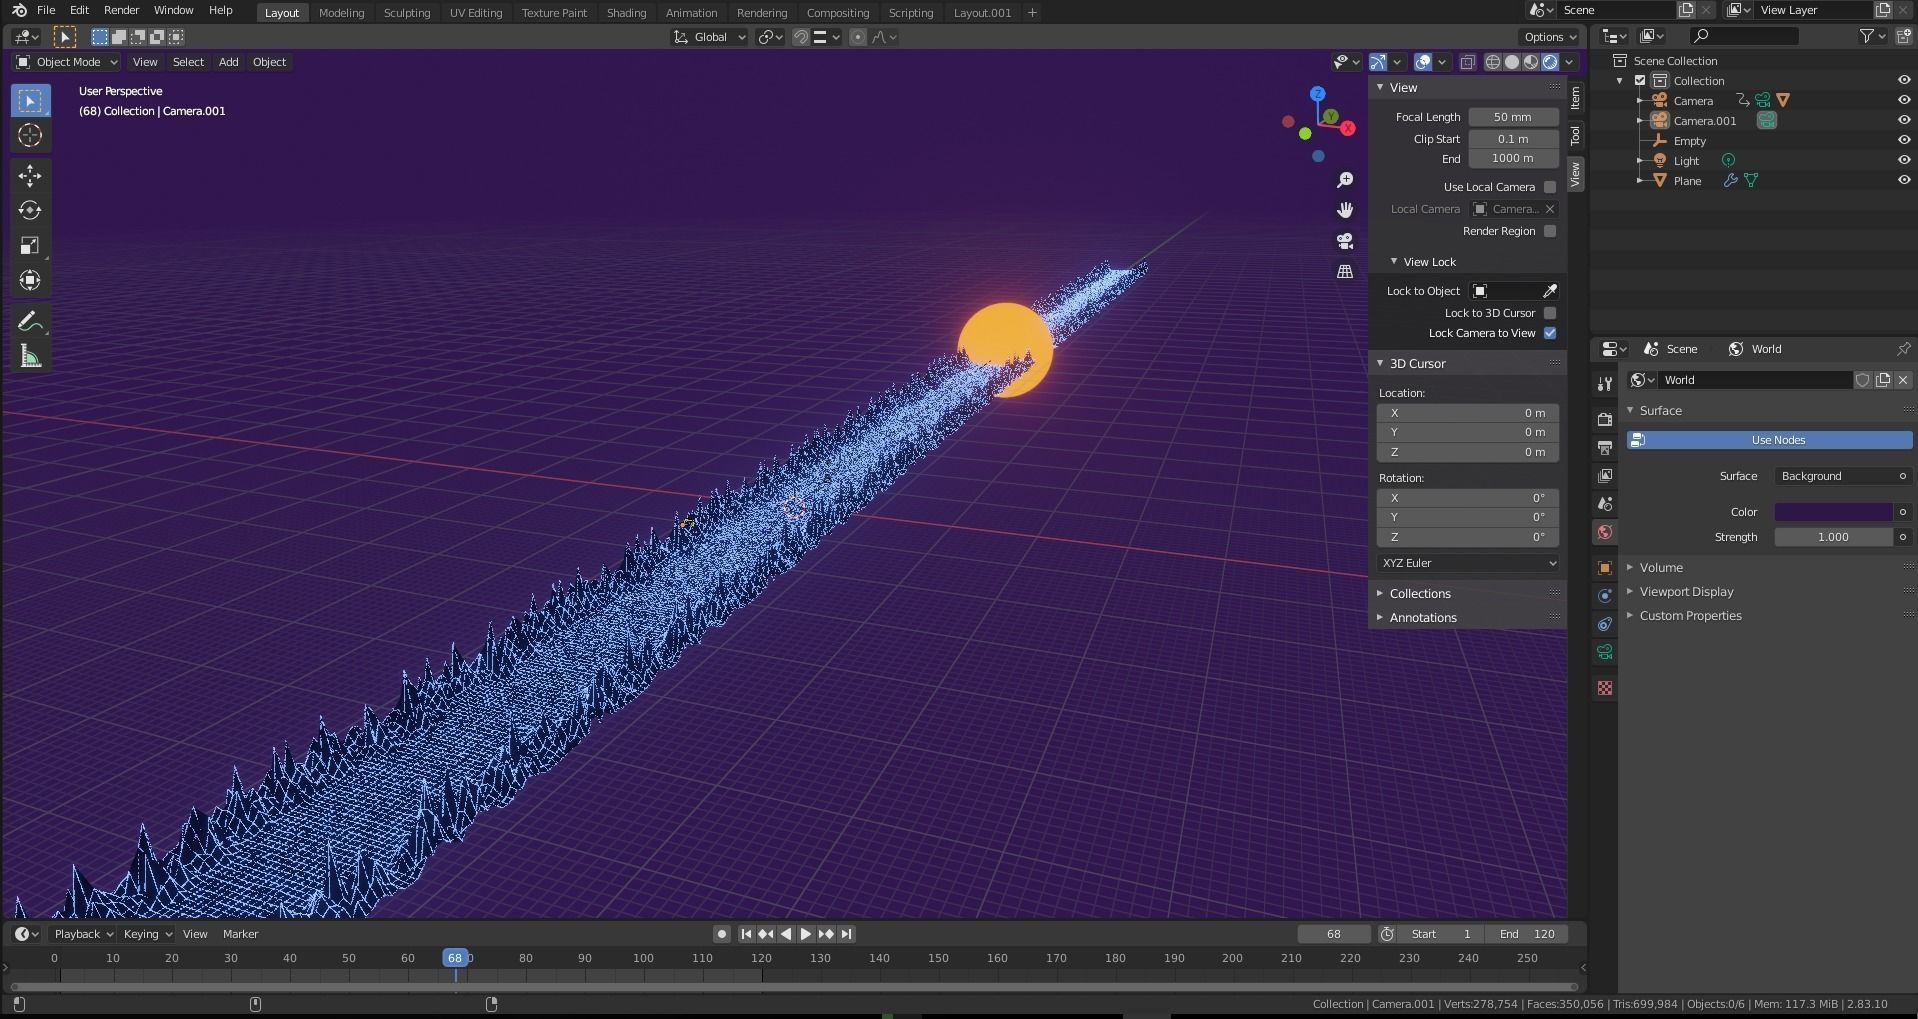1918x1019 pixels.
Task: Jump to the last frame with playback control
Action: point(846,933)
